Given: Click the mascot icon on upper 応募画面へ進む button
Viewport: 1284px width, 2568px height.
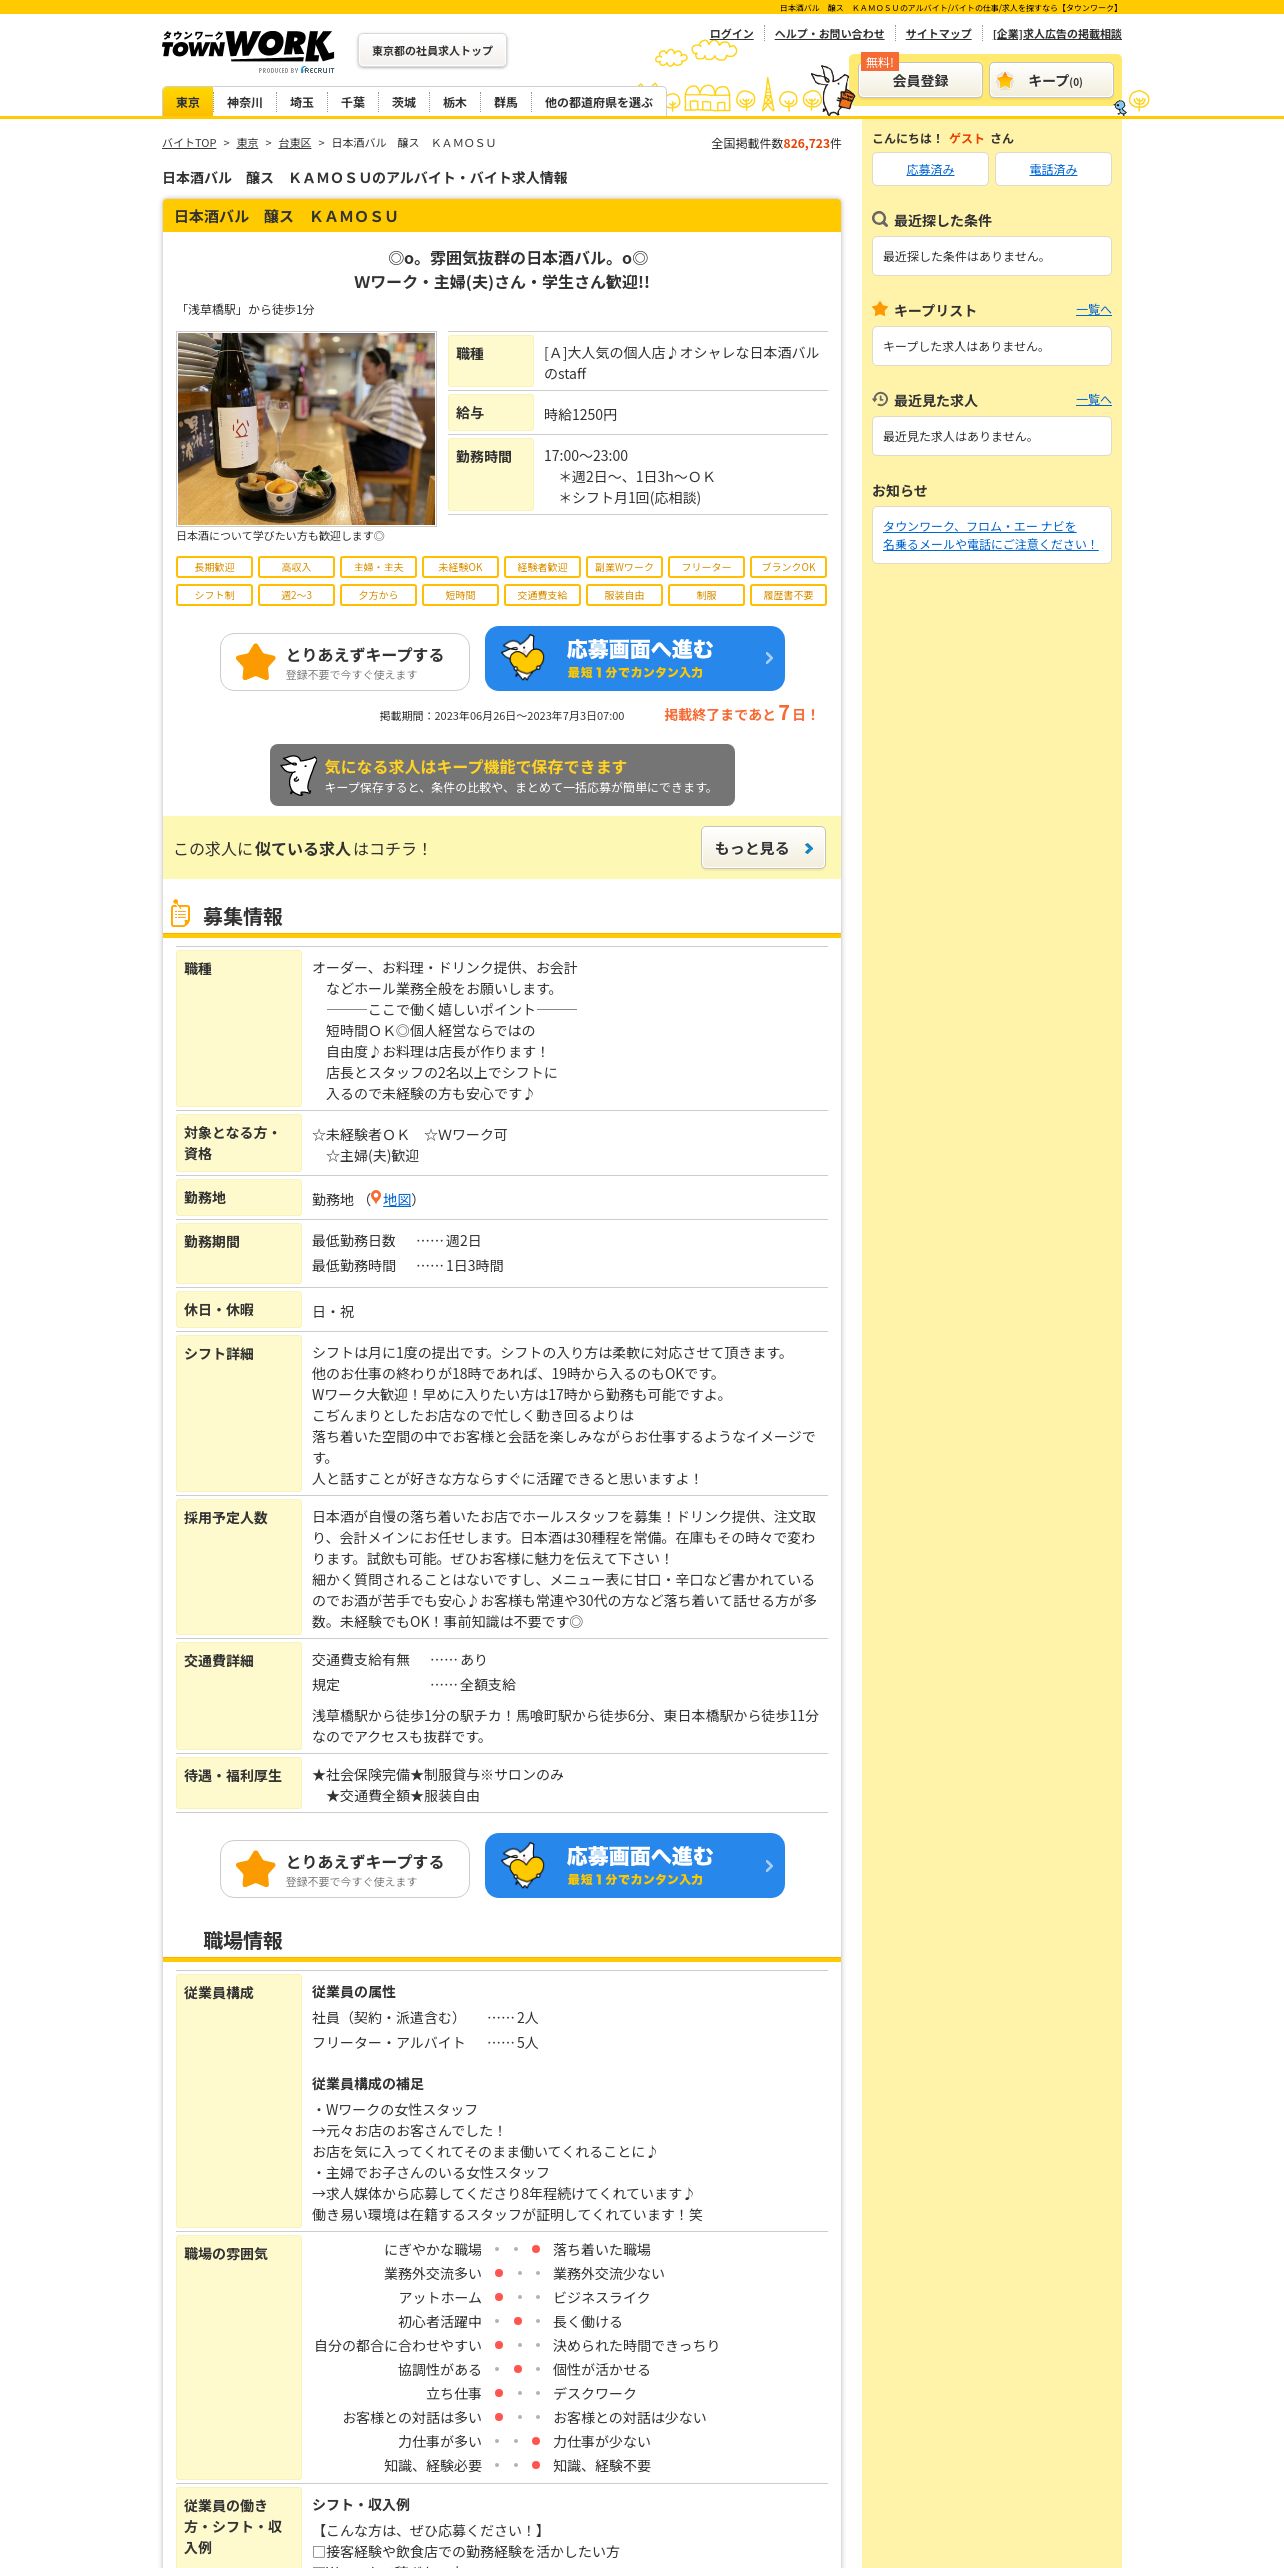Looking at the screenshot, I should point(523,658).
